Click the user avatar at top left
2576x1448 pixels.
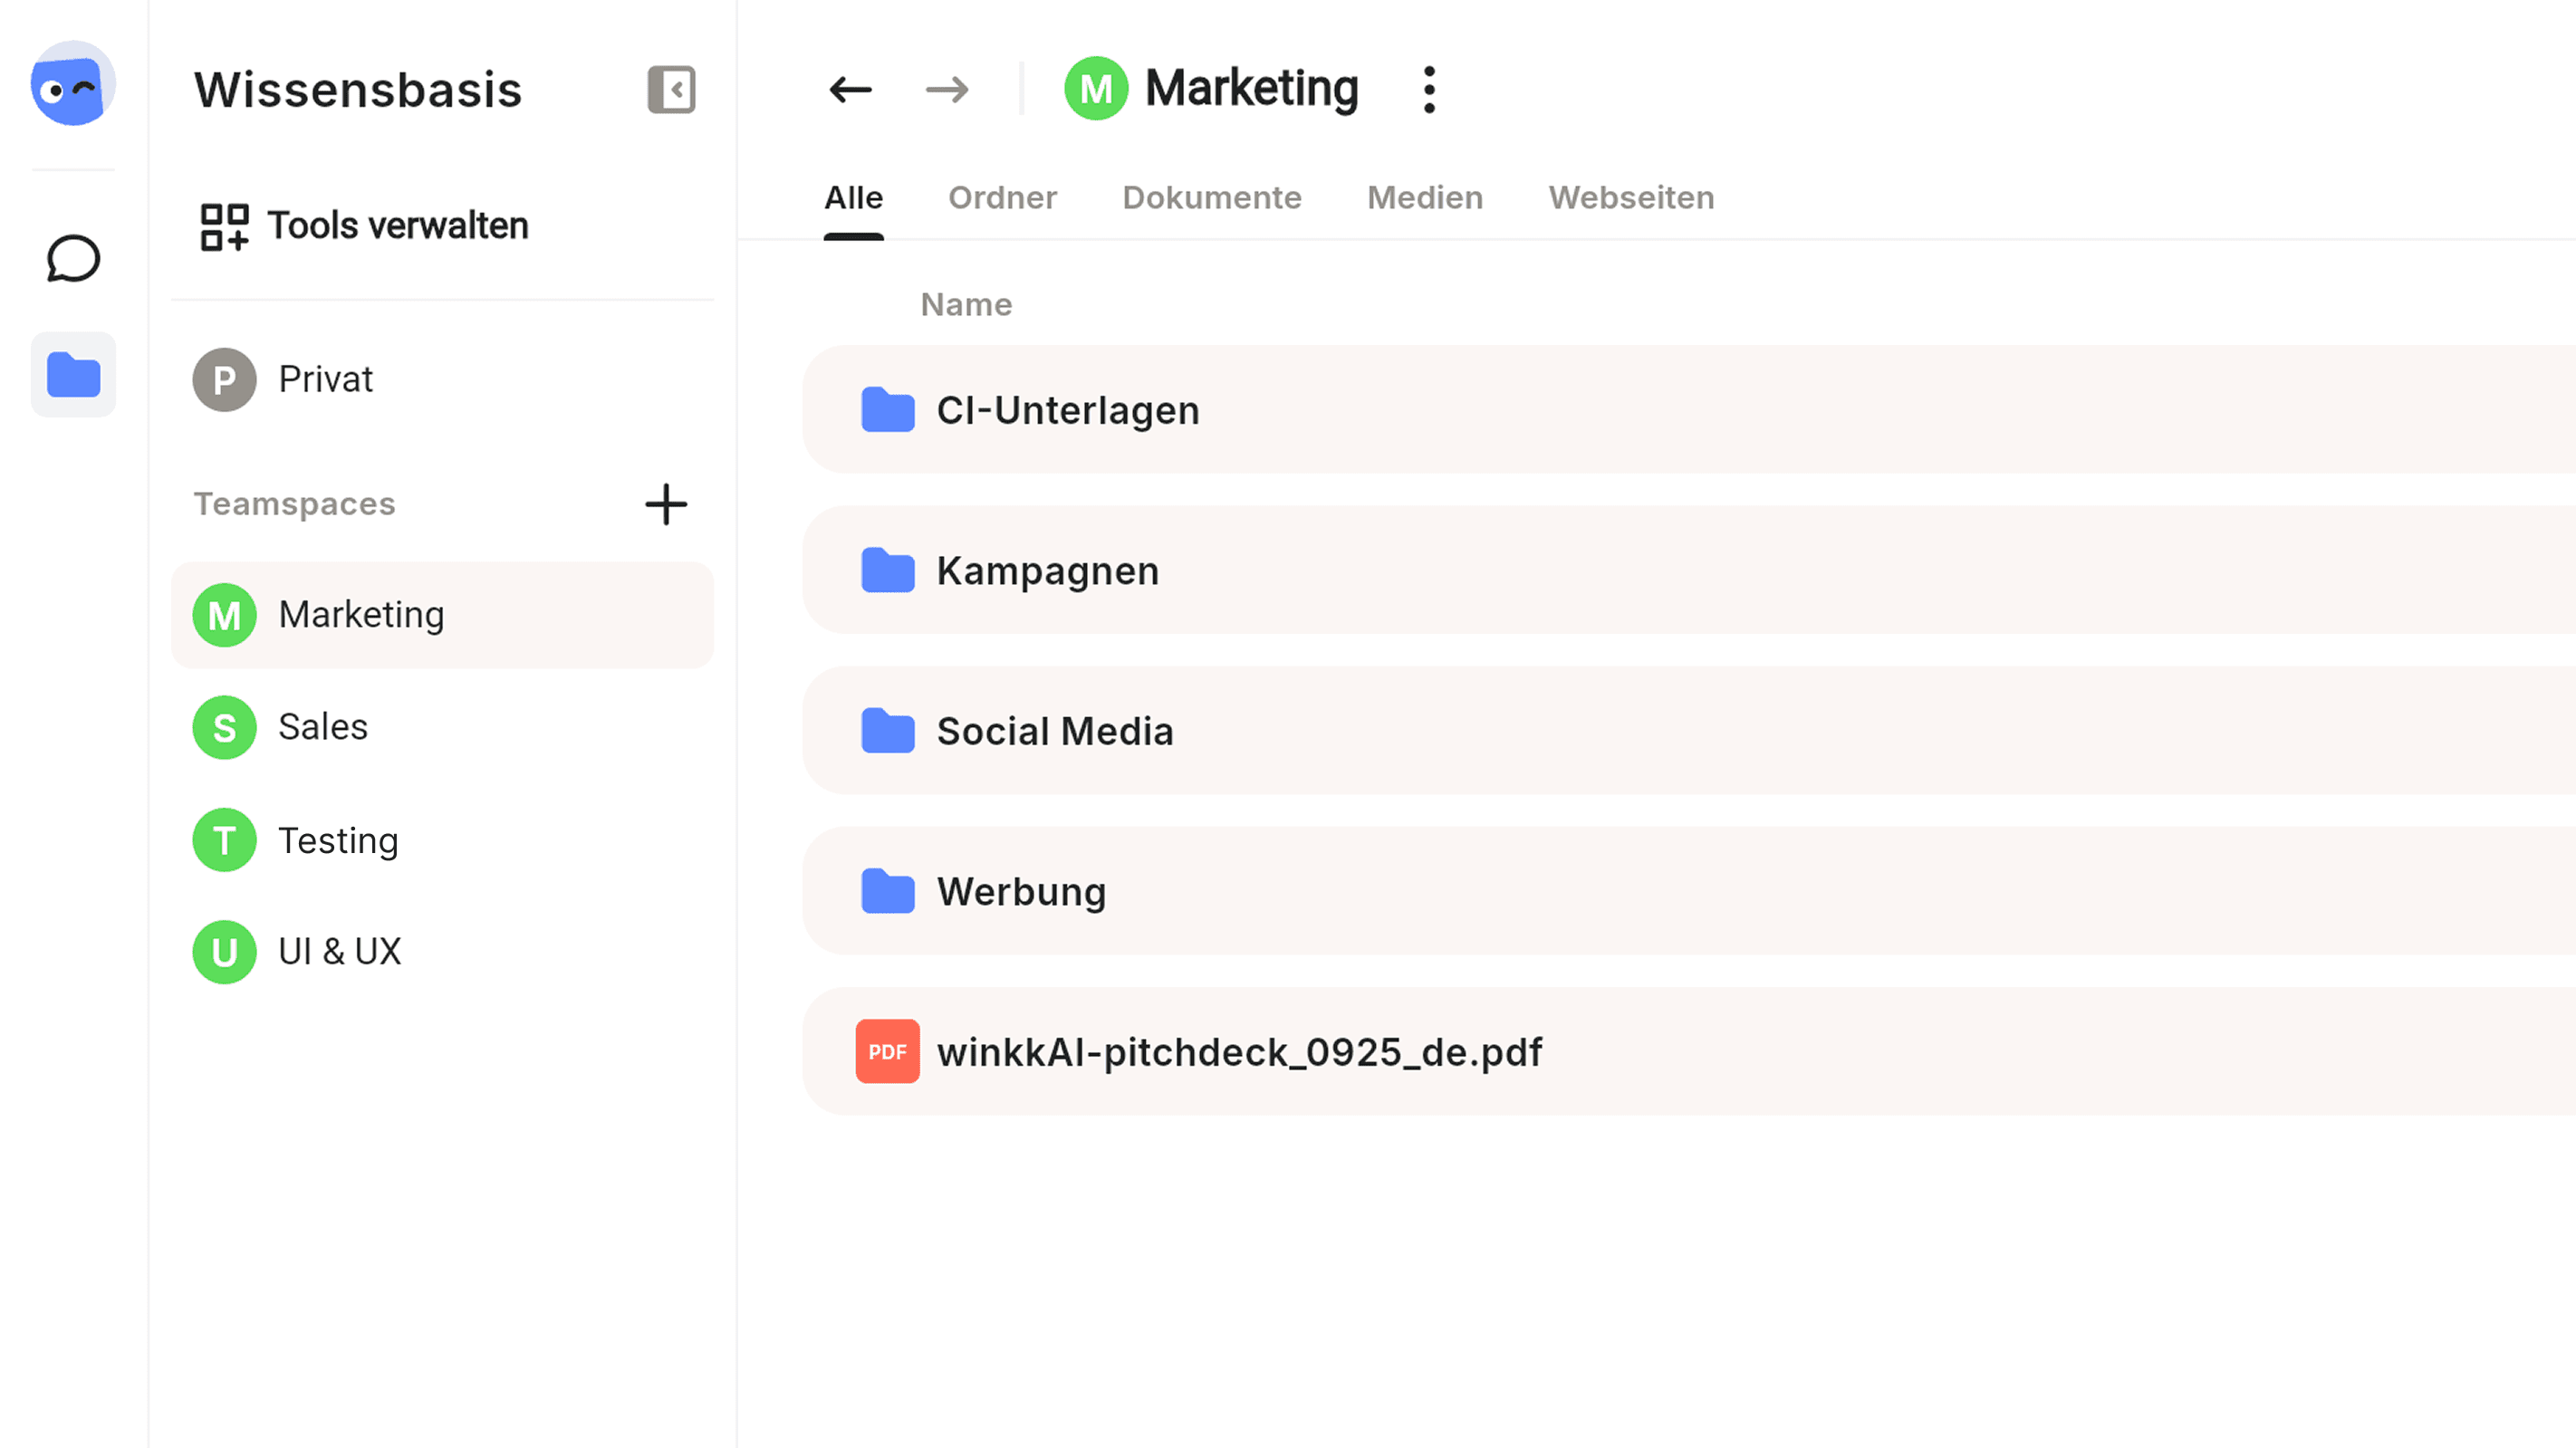pos(72,84)
